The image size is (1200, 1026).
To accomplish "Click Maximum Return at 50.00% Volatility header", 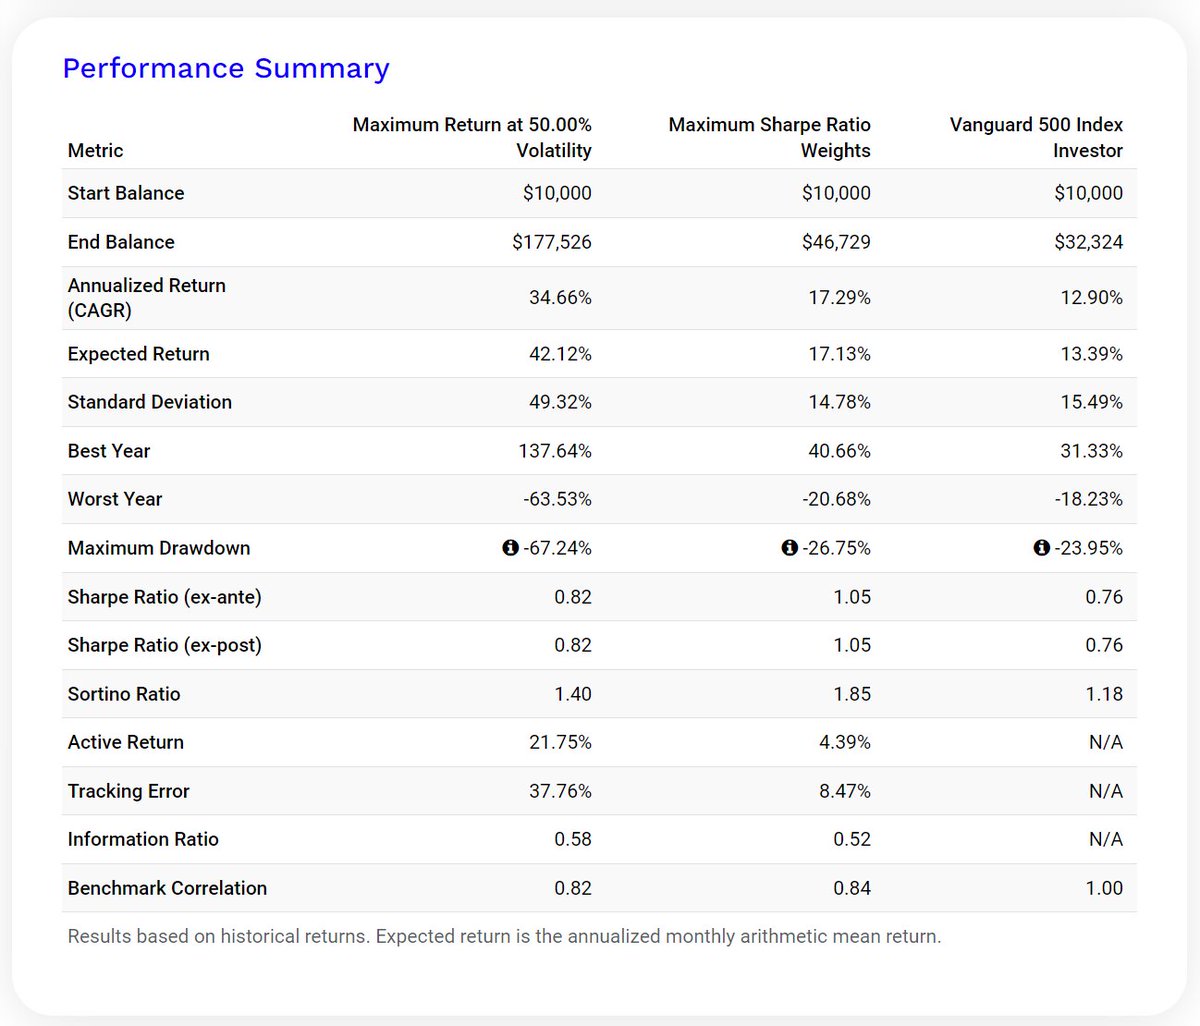I will coord(472,138).
